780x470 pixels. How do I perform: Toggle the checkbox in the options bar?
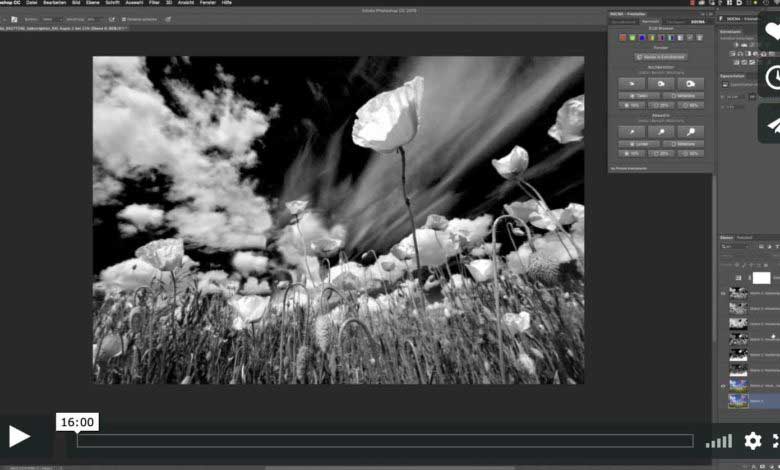point(124,19)
